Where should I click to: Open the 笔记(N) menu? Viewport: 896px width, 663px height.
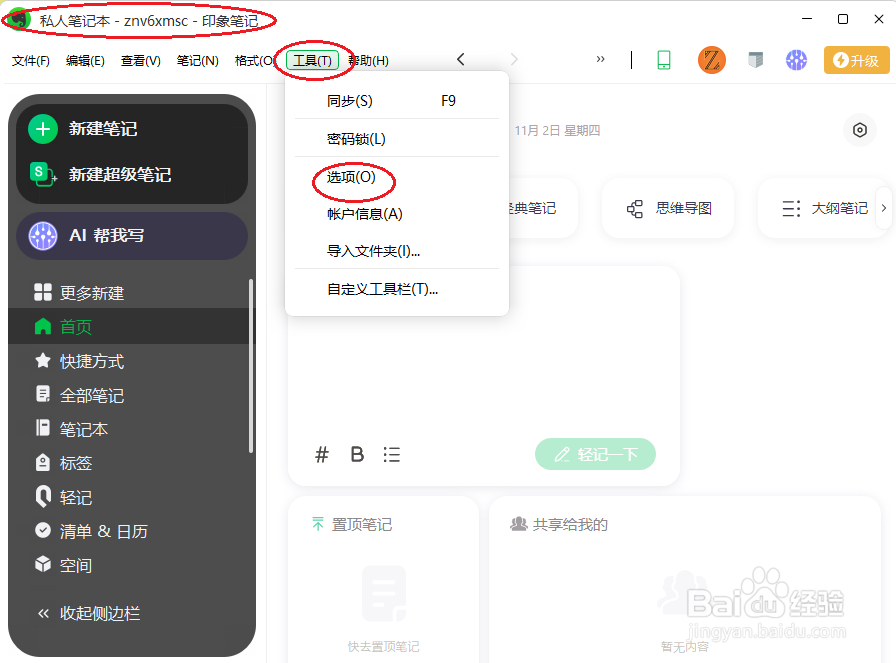[197, 61]
